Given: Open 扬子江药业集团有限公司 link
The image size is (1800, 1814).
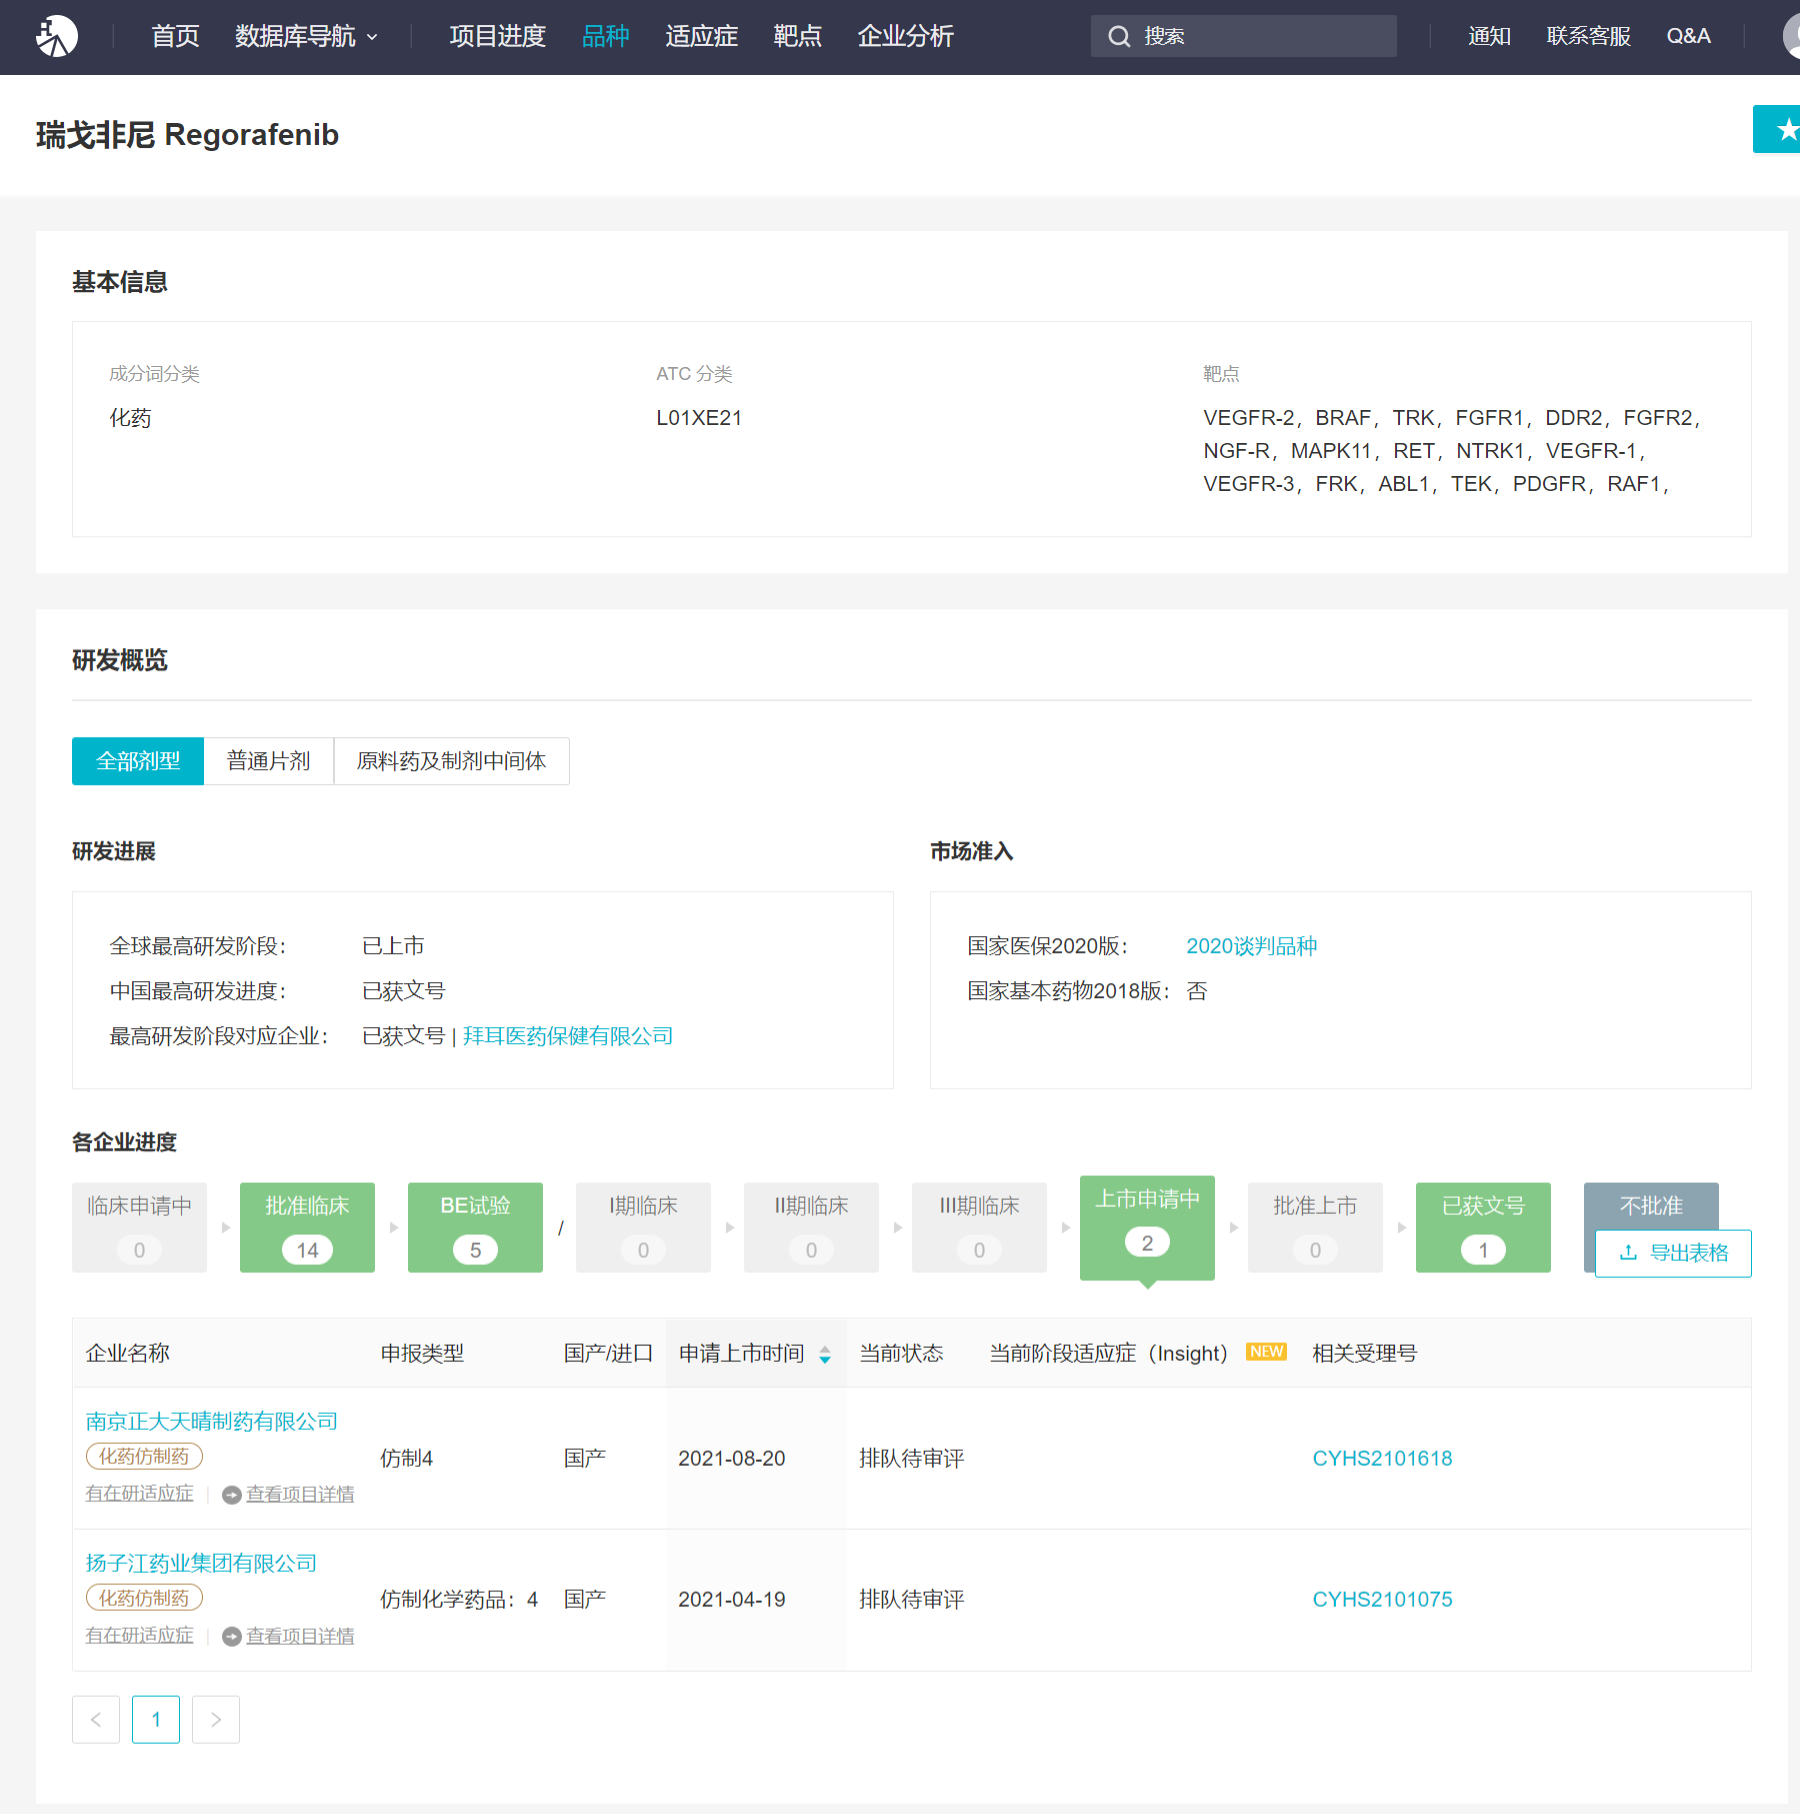Looking at the screenshot, I should coord(201,1563).
